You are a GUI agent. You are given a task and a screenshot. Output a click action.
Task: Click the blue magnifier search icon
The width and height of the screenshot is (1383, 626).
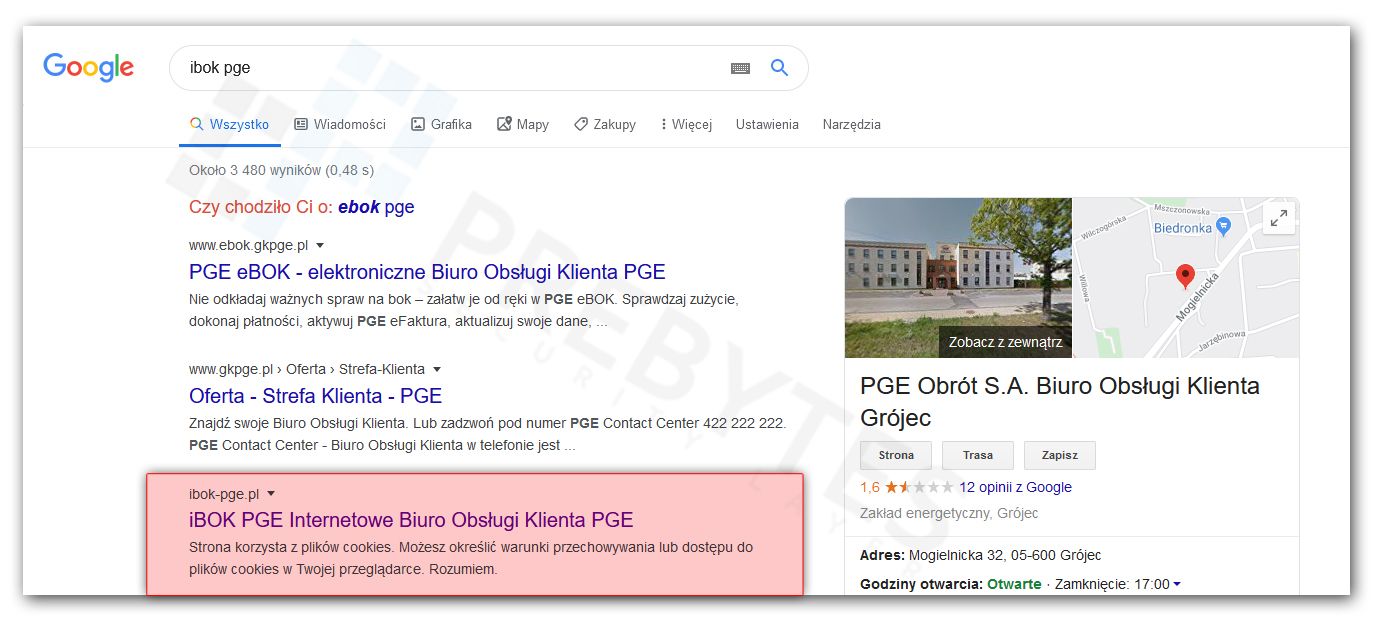click(779, 68)
